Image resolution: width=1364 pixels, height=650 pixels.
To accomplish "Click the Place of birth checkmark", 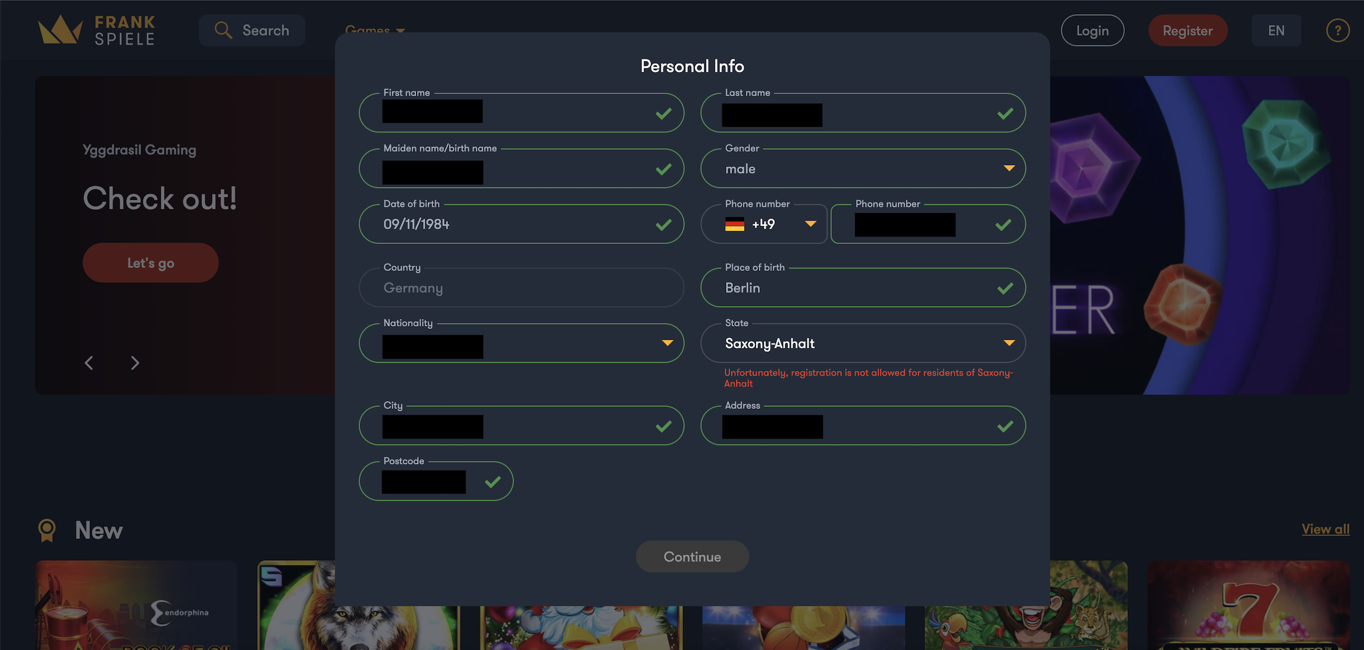I will [1005, 288].
